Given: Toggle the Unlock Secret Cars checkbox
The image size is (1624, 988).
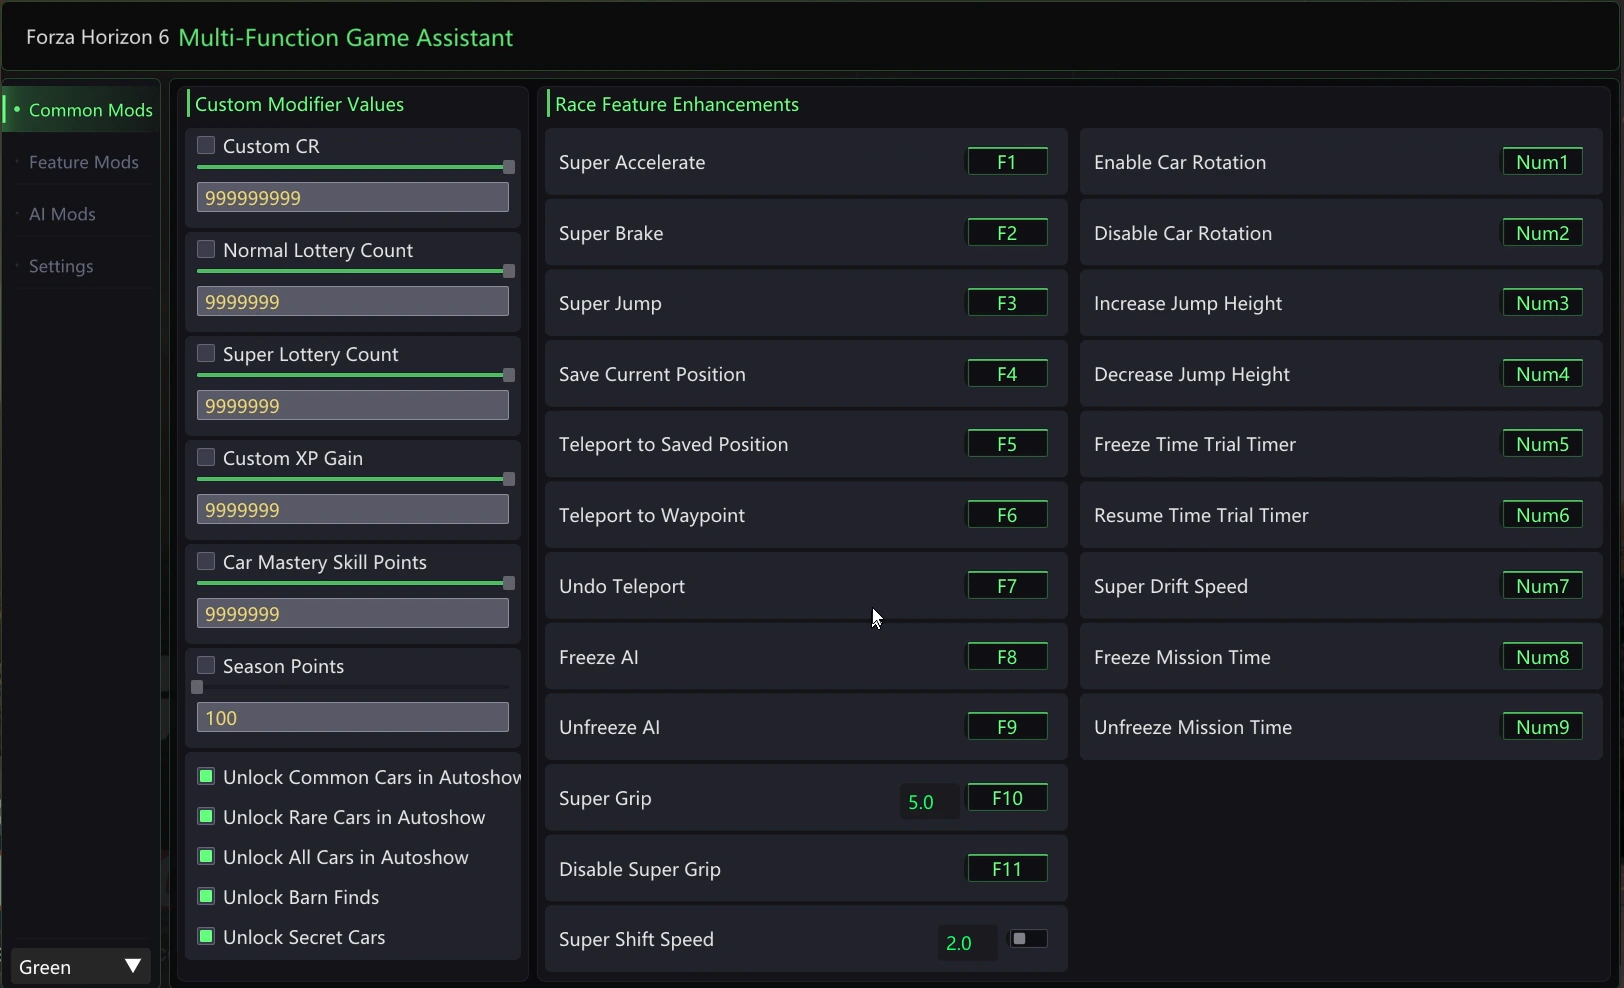Looking at the screenshot, I should [206, 936].
